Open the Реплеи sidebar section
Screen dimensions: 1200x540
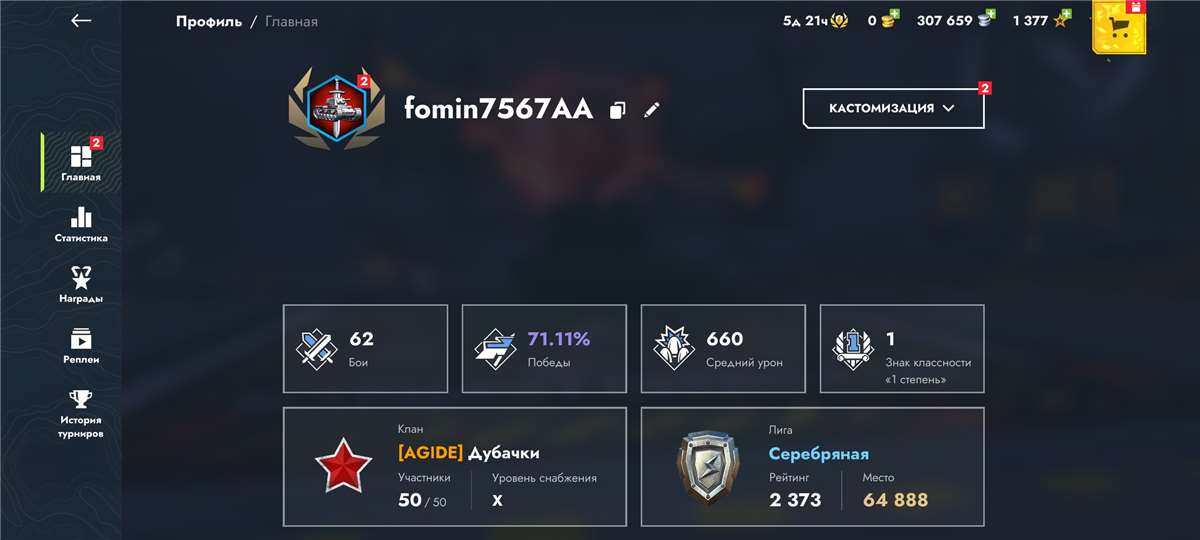81,346
